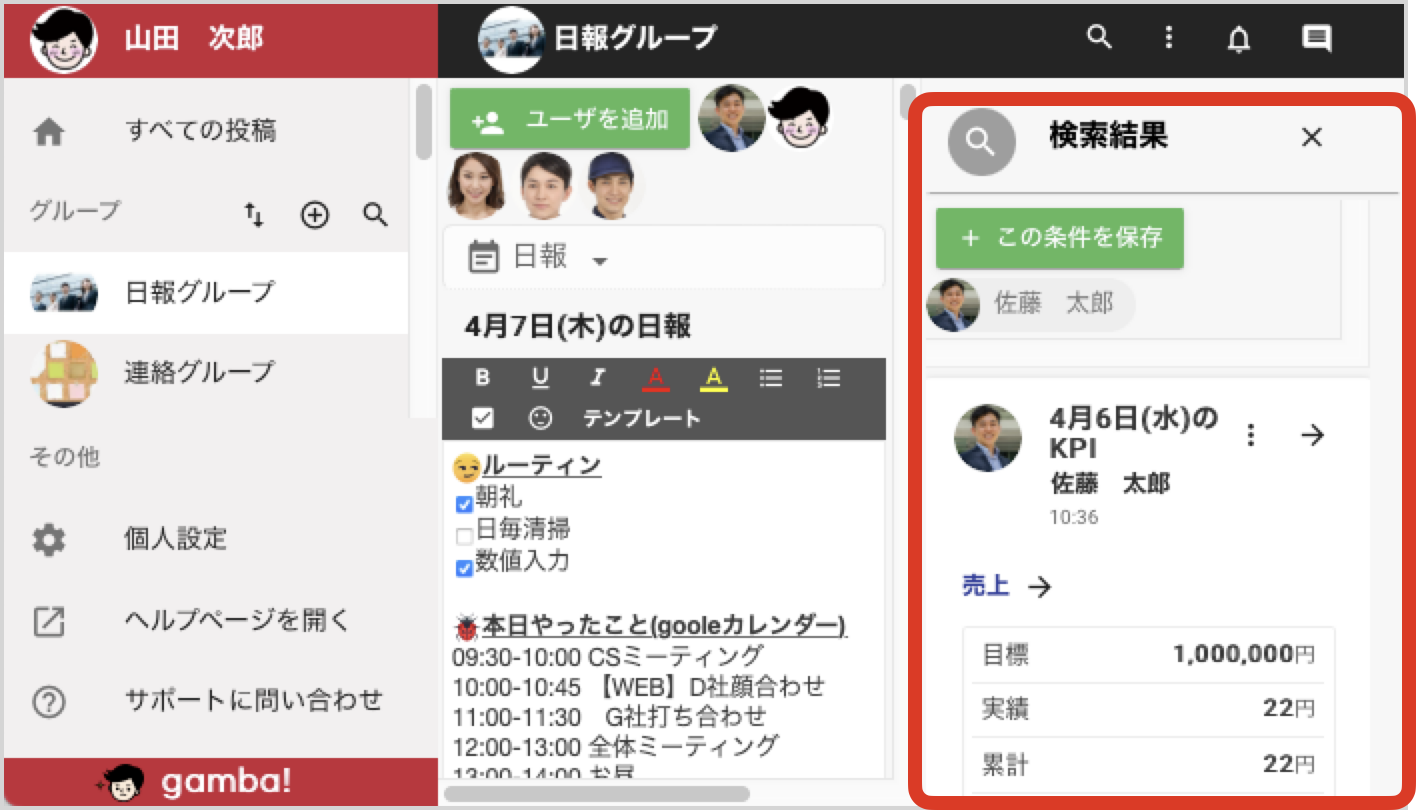Uncheck the 数値入力 checkbox

click(464, 568)
